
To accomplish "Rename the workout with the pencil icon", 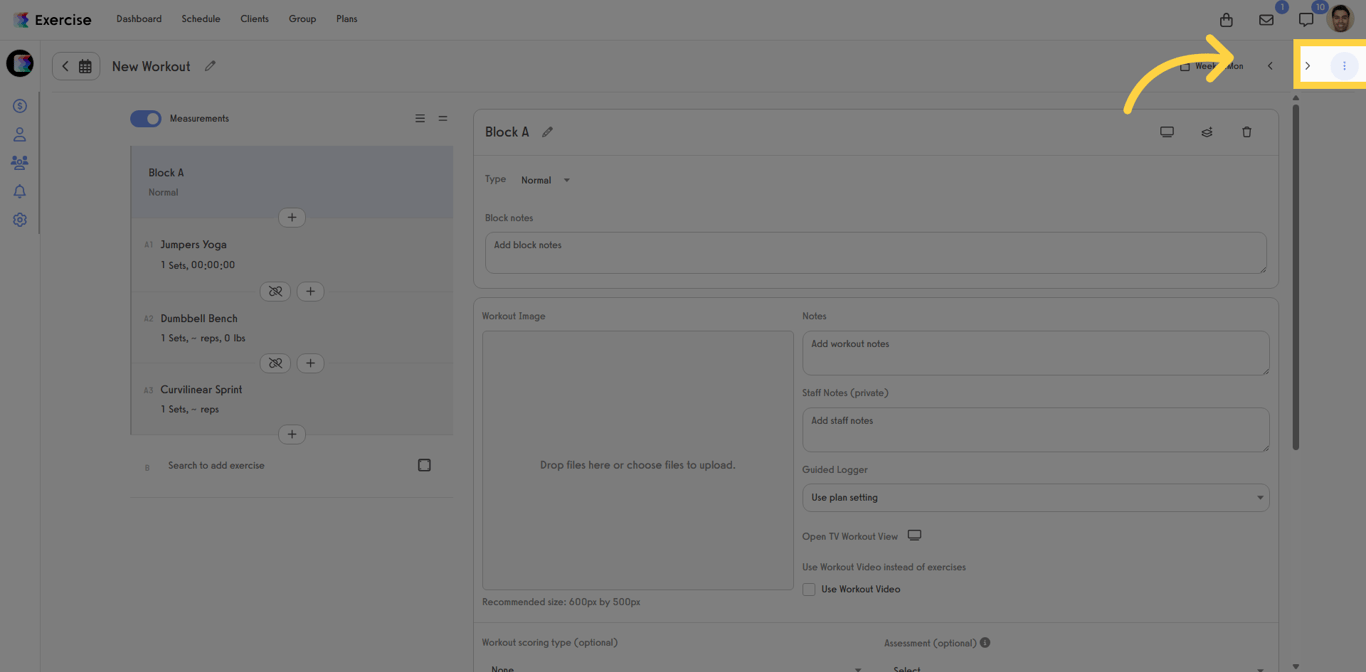I will pos(210,66).
